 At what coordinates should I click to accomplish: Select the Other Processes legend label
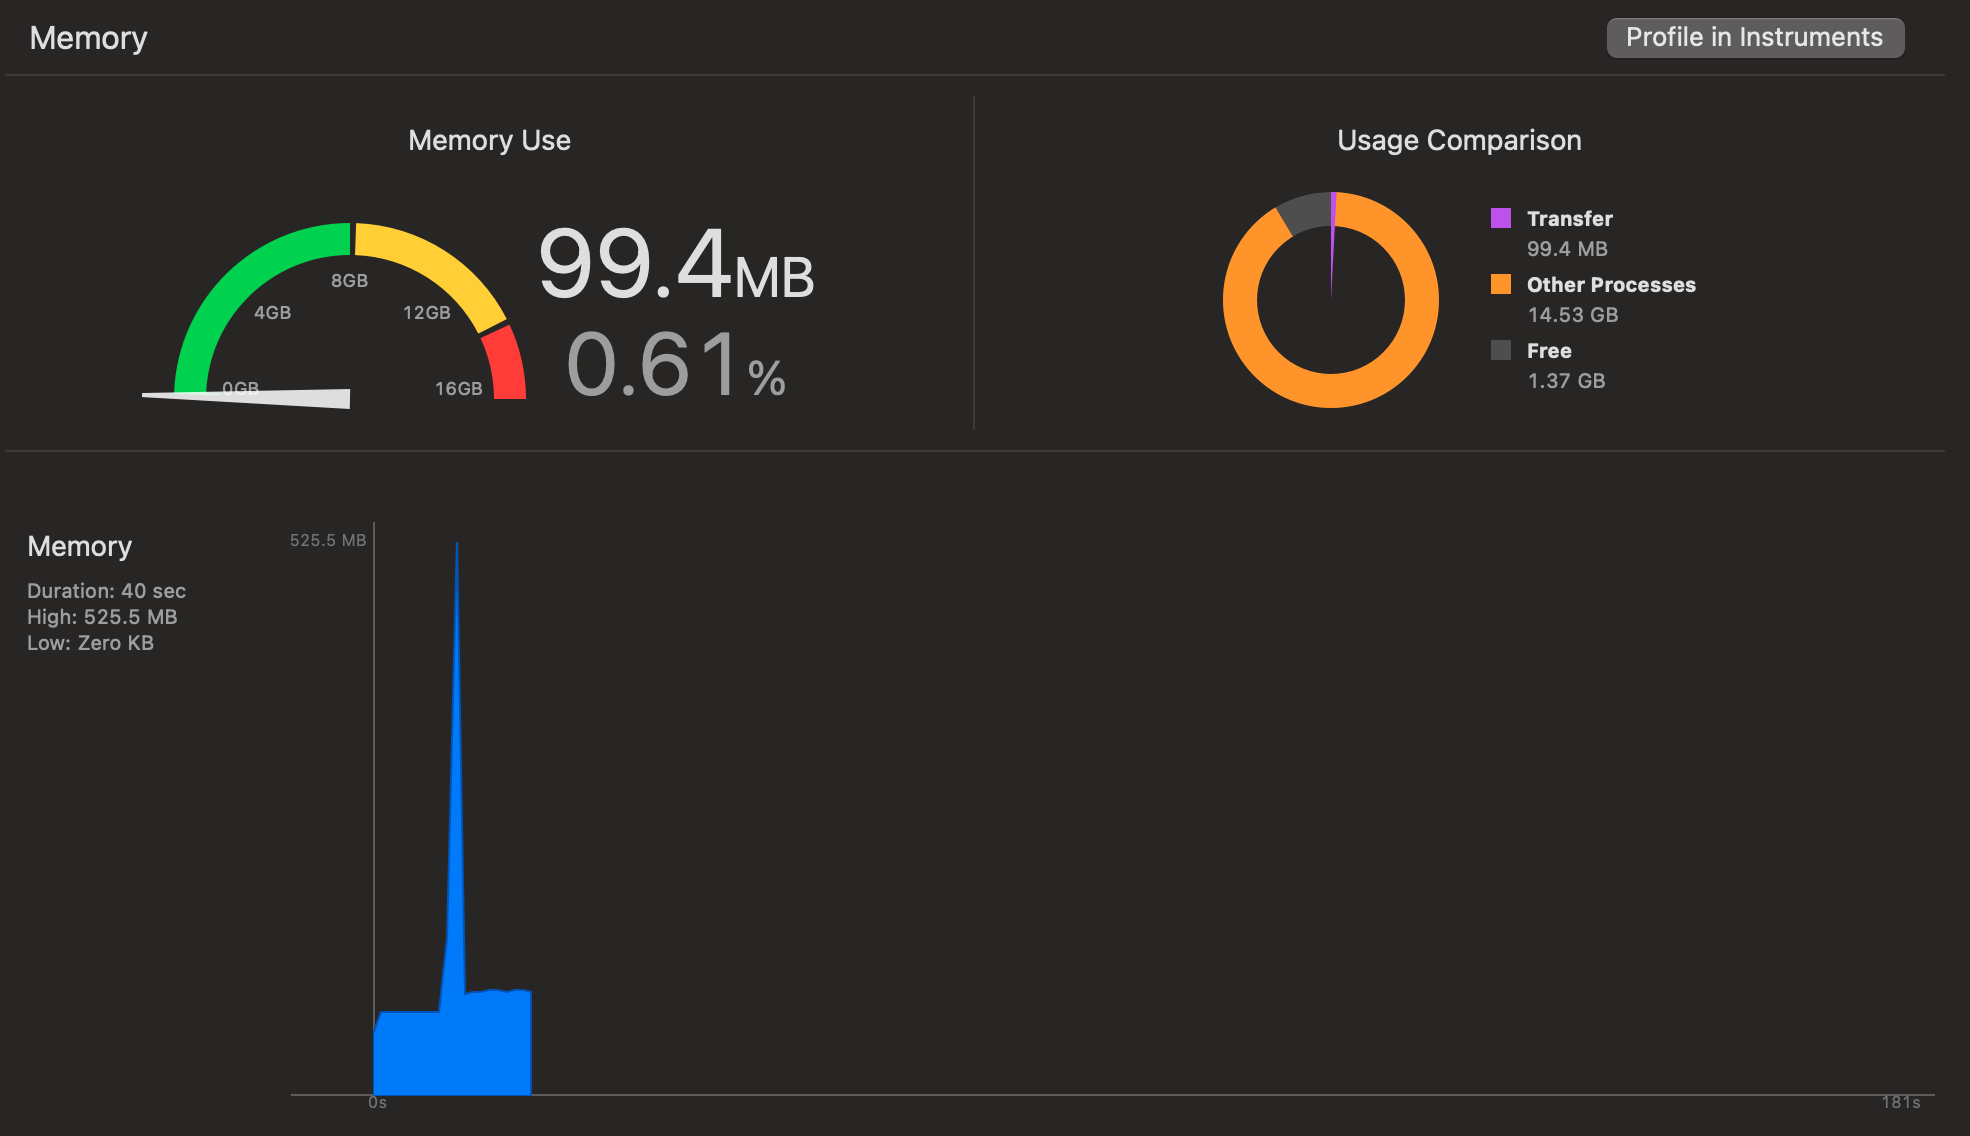point(1610,284)
